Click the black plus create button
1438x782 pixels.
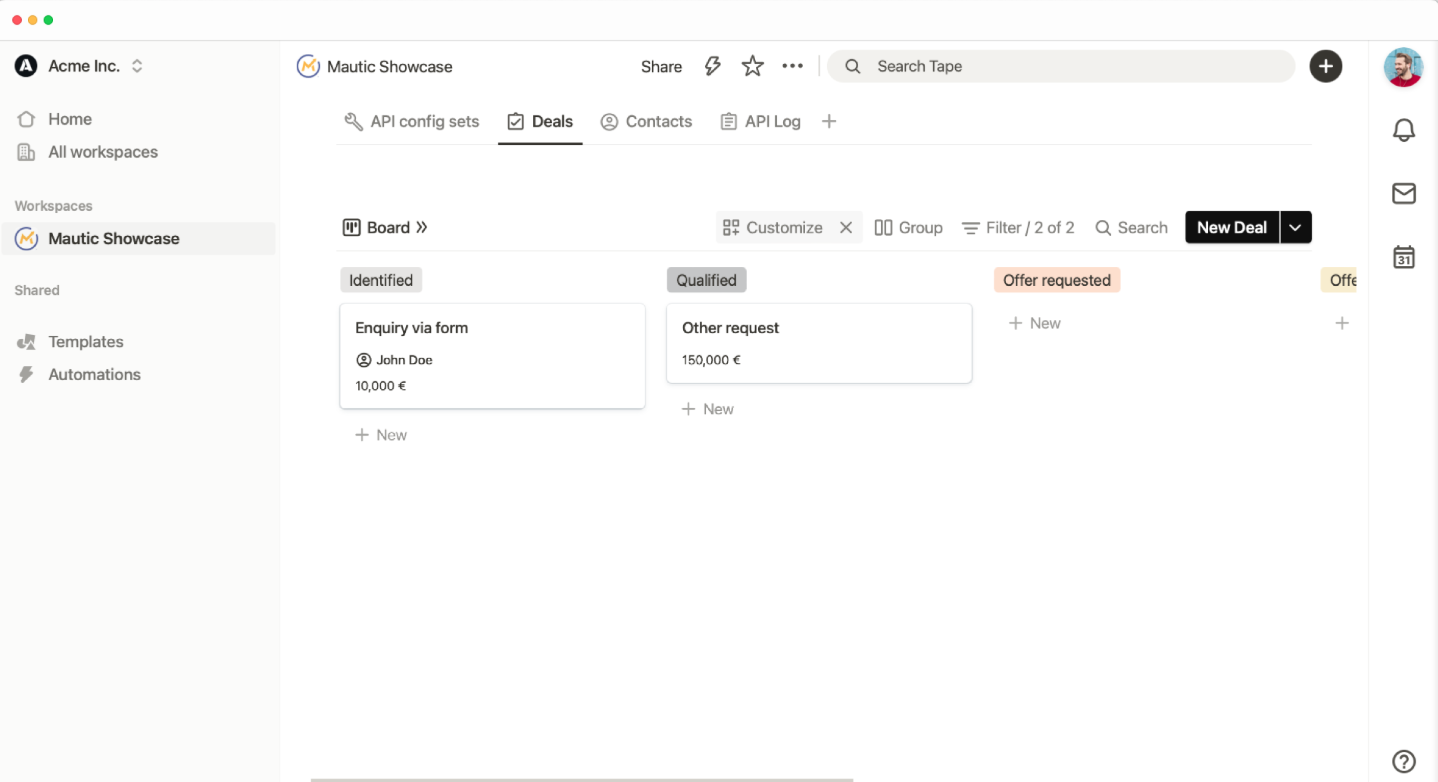pyautogui.click(x=1326, y=66)
